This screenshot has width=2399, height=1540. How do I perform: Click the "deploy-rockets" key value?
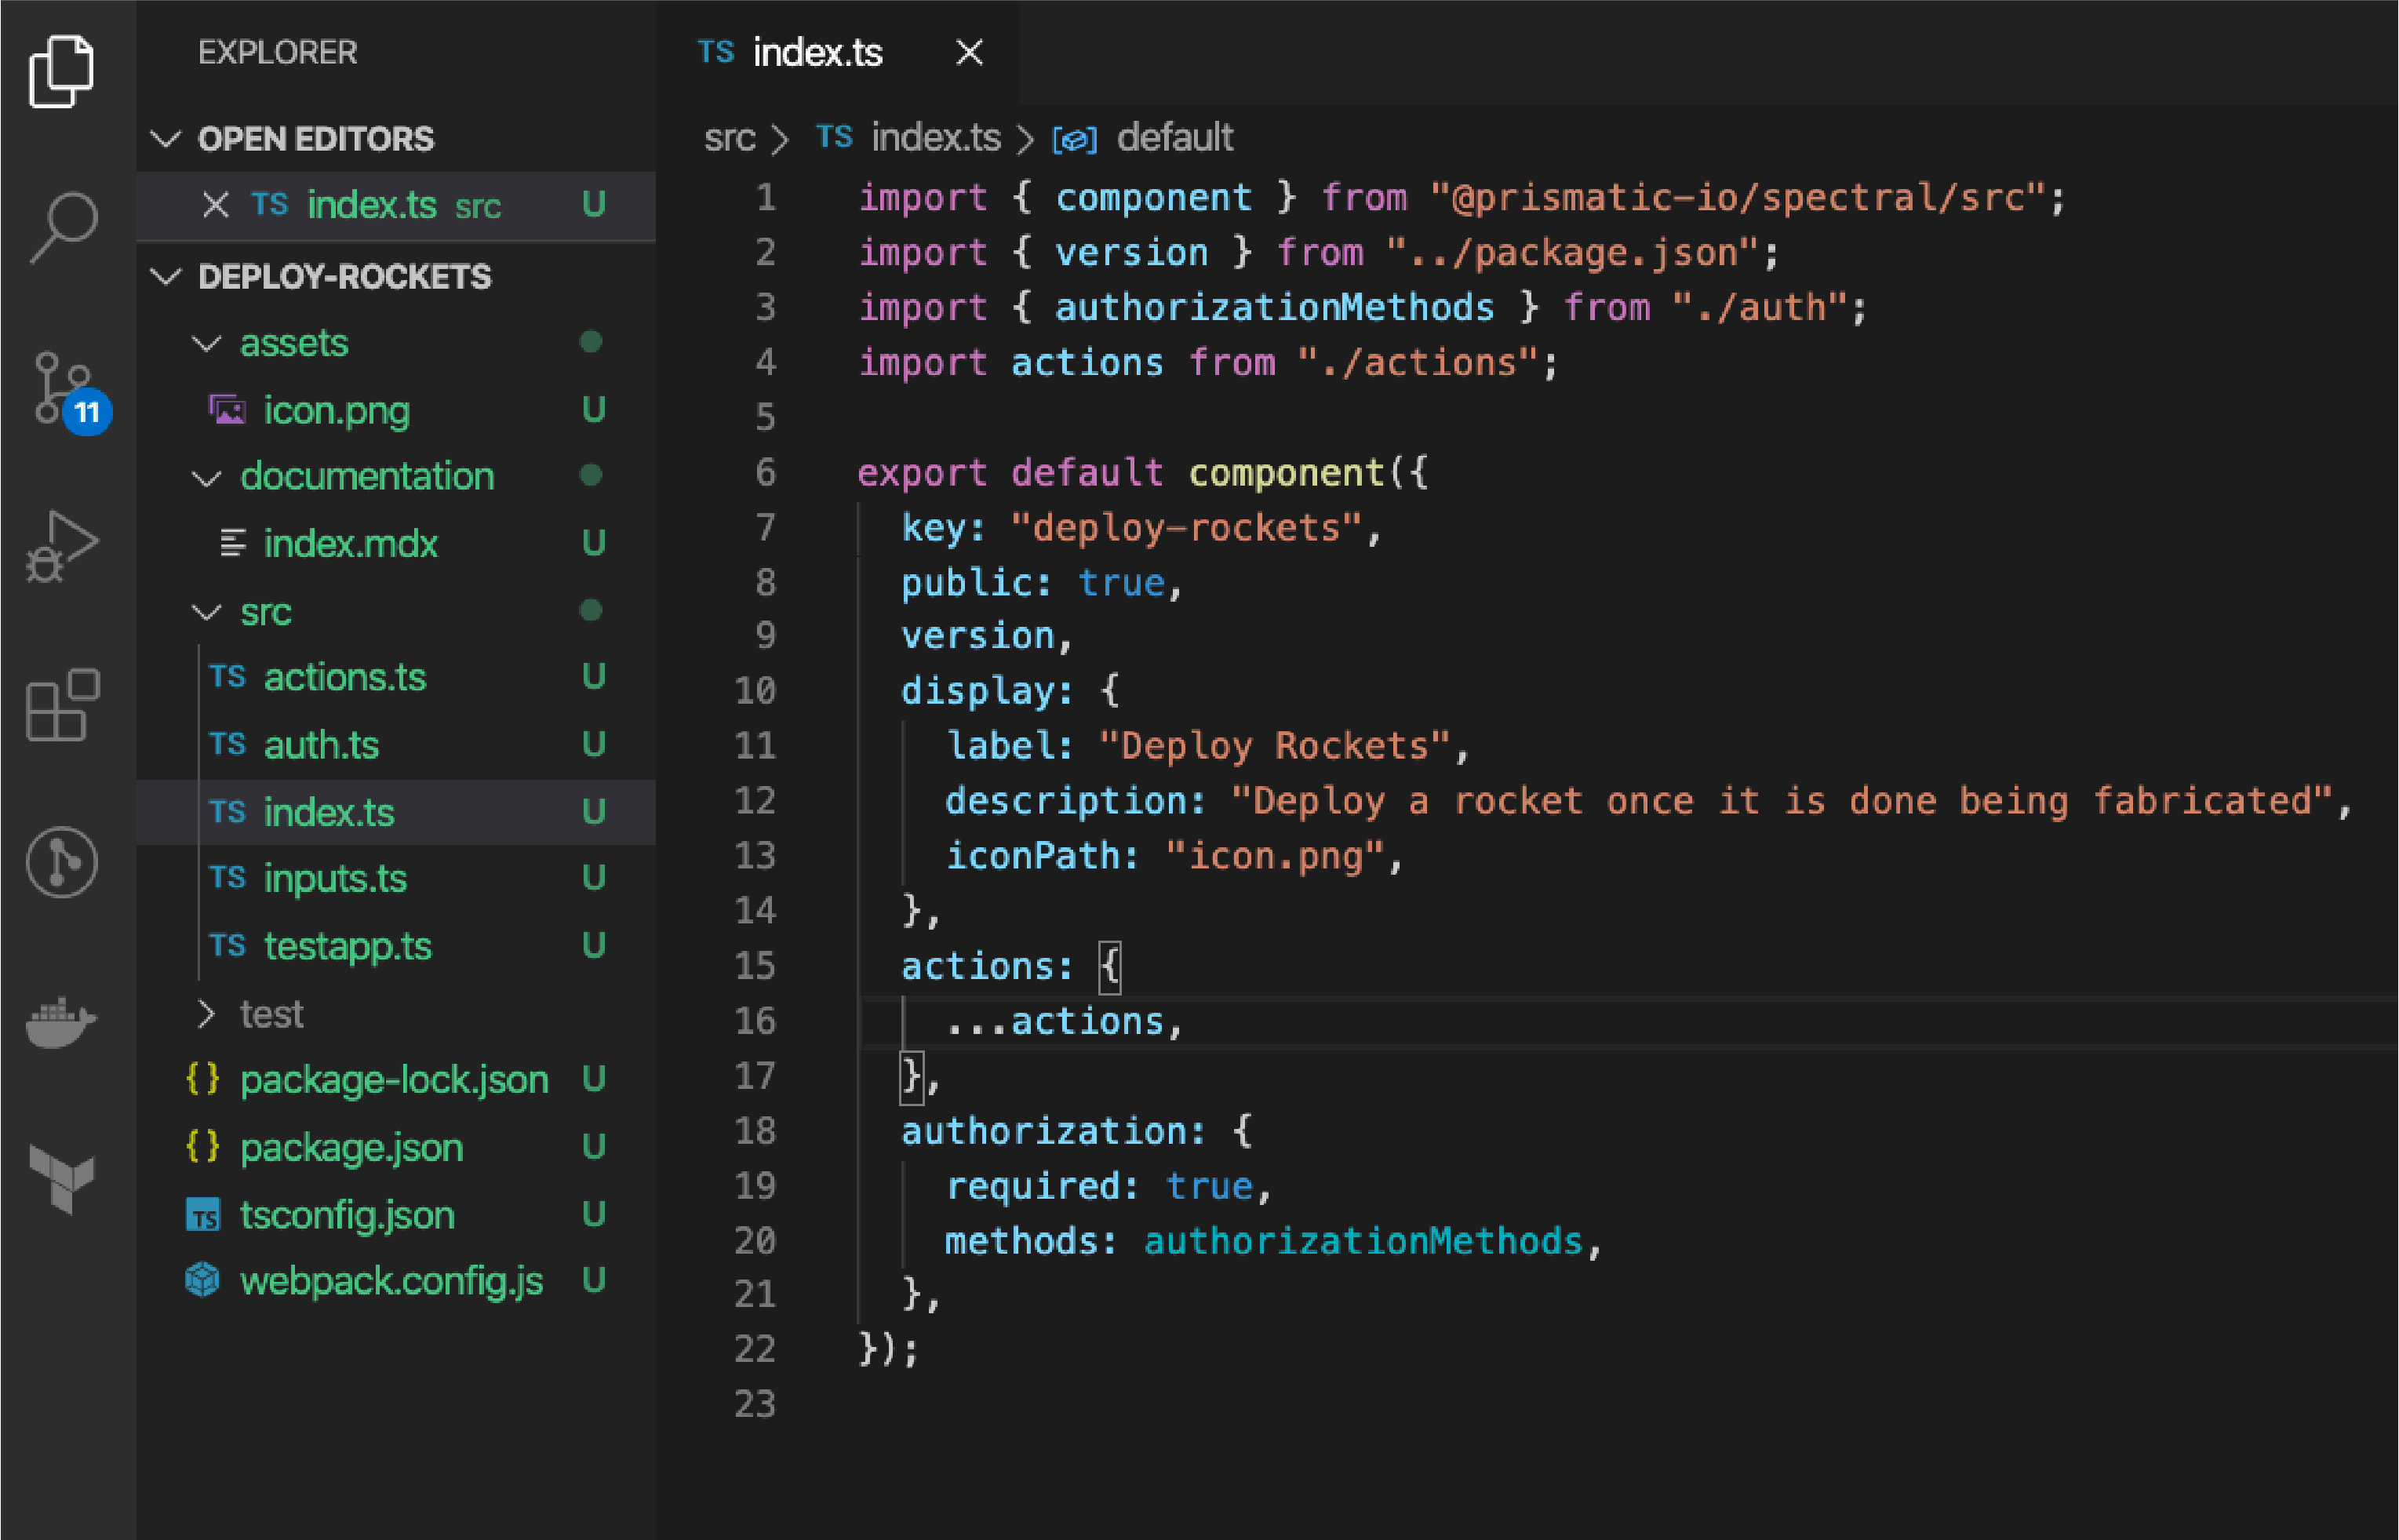click(x=1186, y=527)
